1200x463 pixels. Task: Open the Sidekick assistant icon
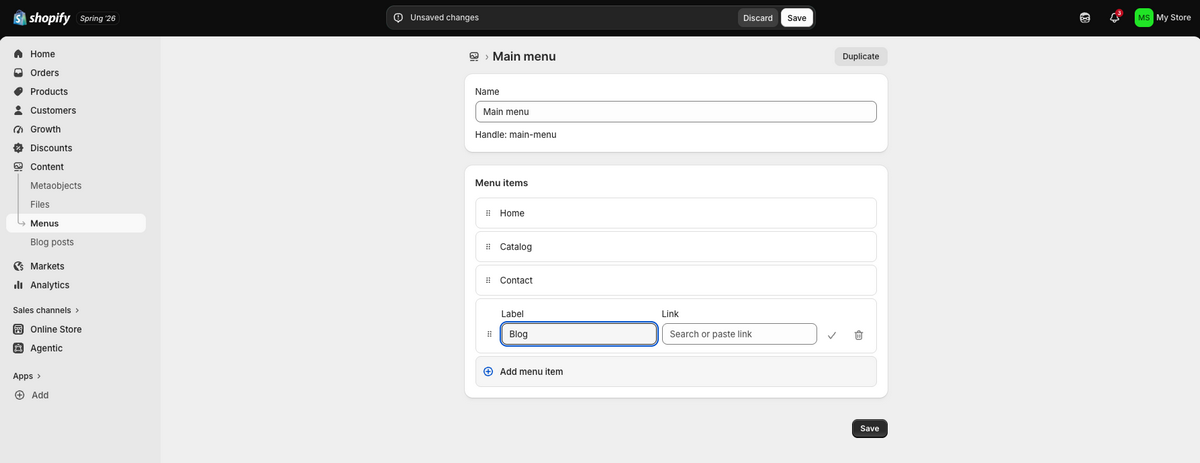pos(1085,18)
